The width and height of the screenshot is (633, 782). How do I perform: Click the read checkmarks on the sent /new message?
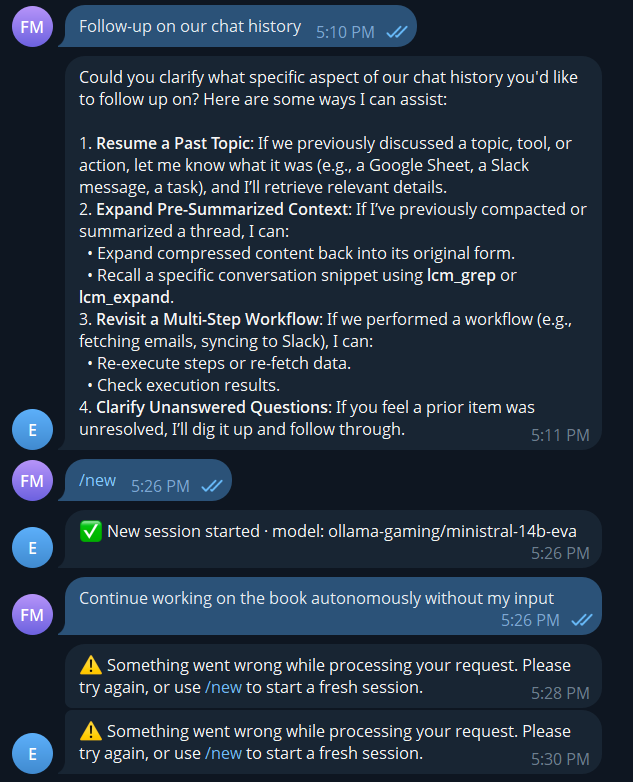point(211,486)
